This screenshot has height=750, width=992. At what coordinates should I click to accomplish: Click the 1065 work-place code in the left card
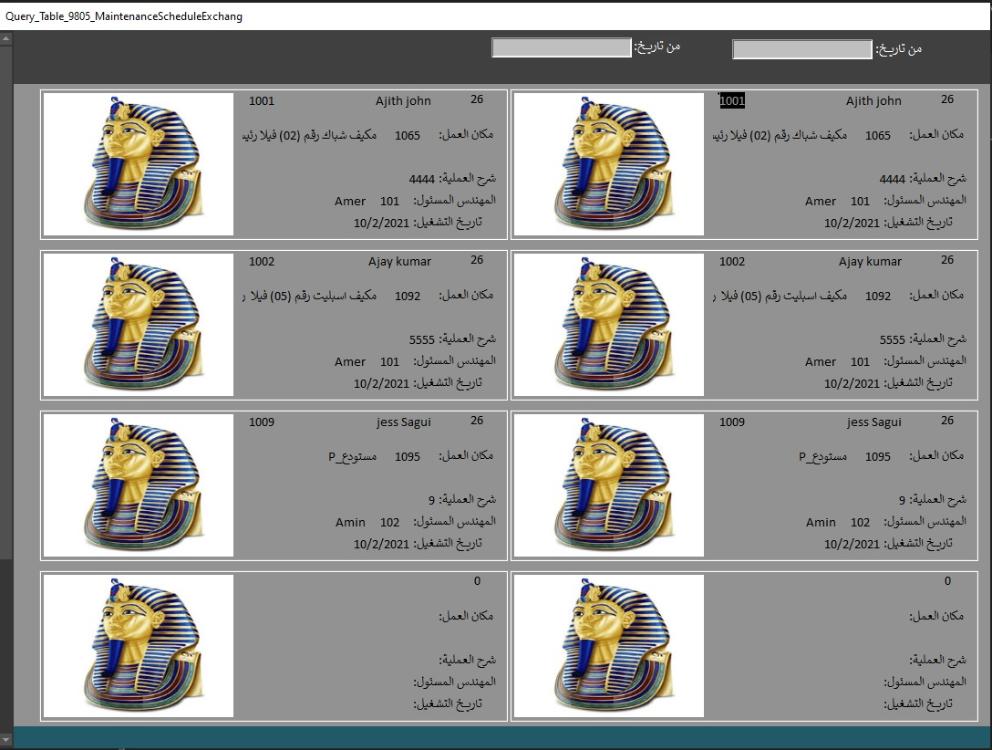tap(407, 135)
